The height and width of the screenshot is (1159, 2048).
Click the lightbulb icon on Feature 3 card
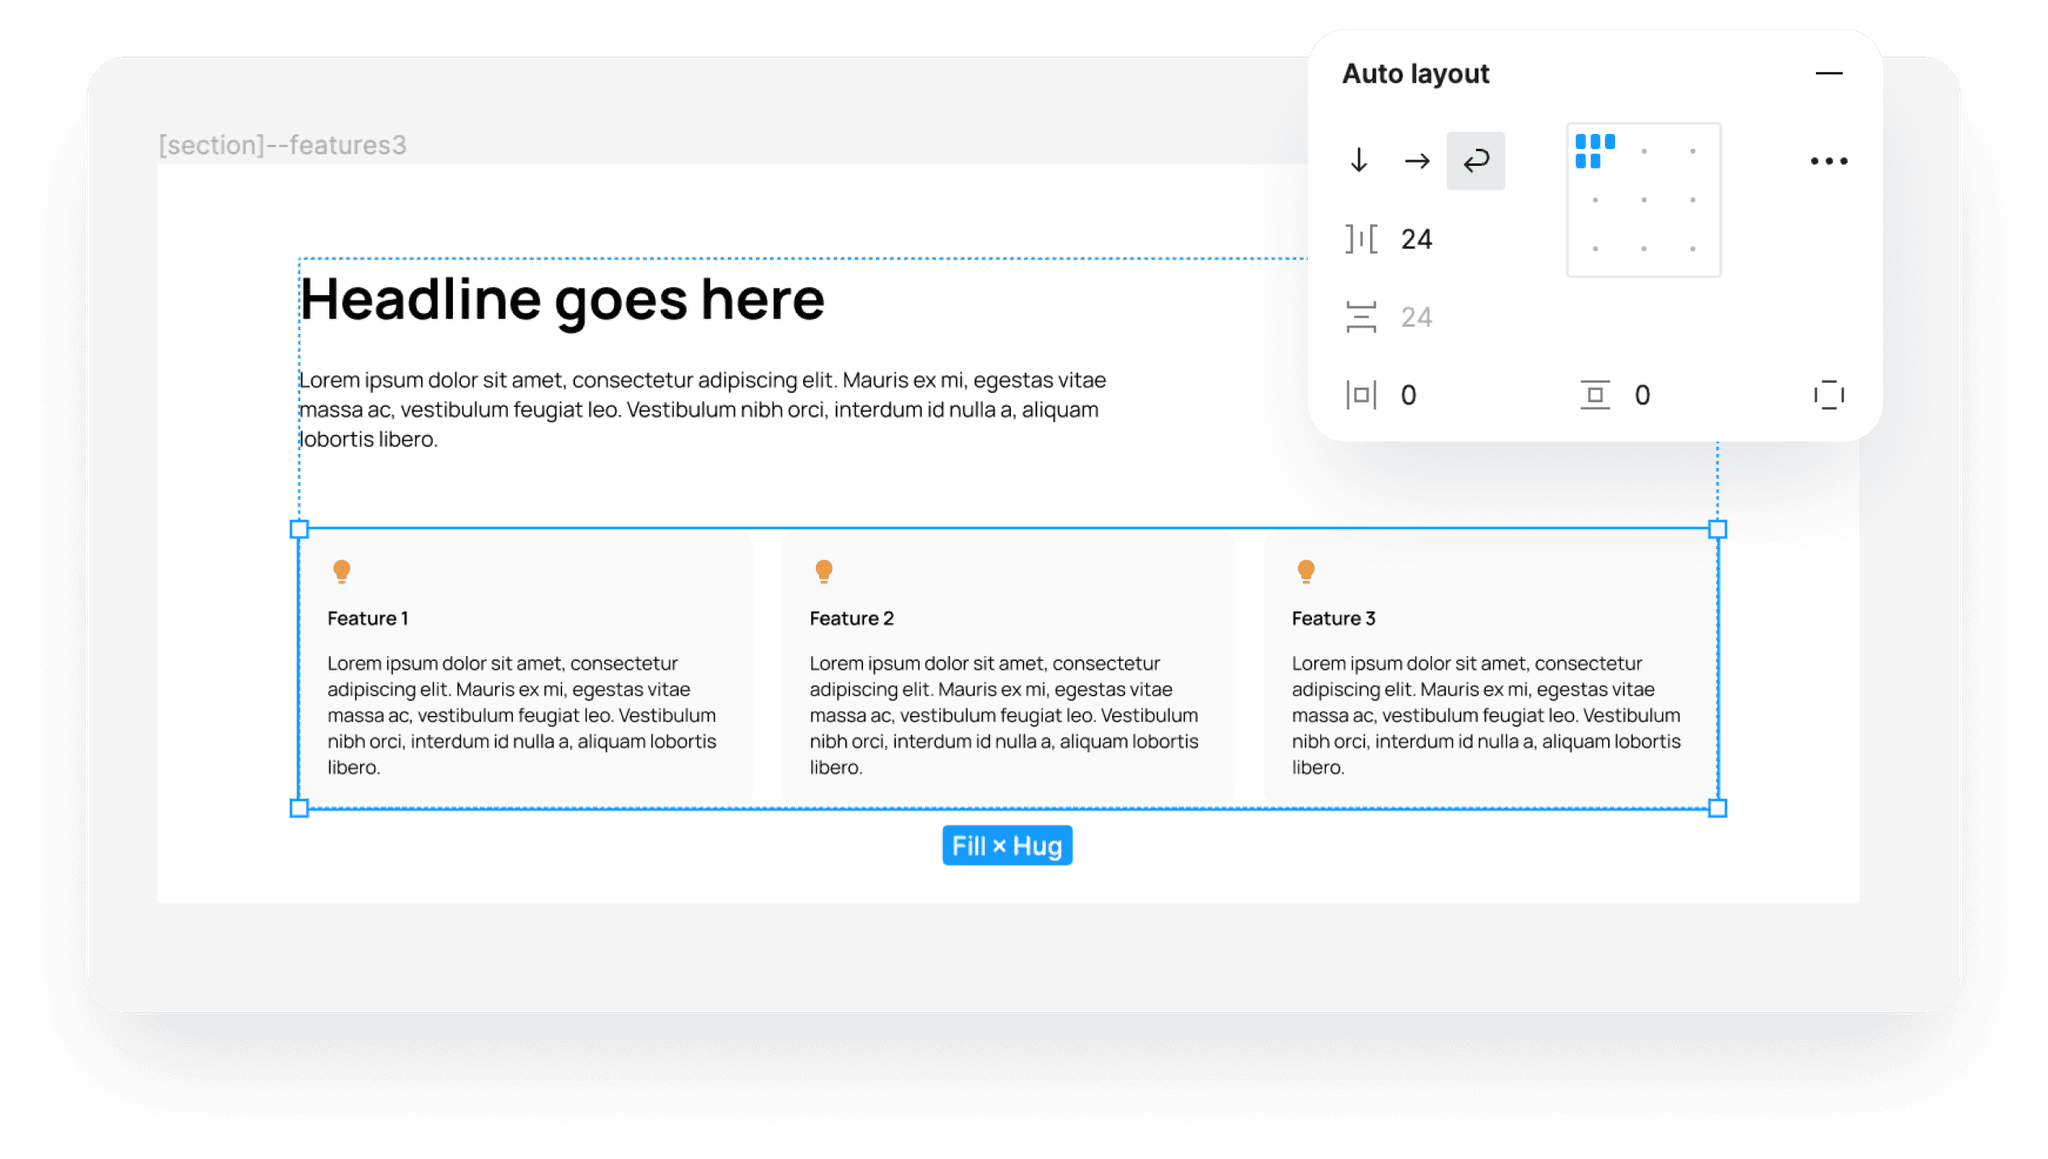point(1306,571)
